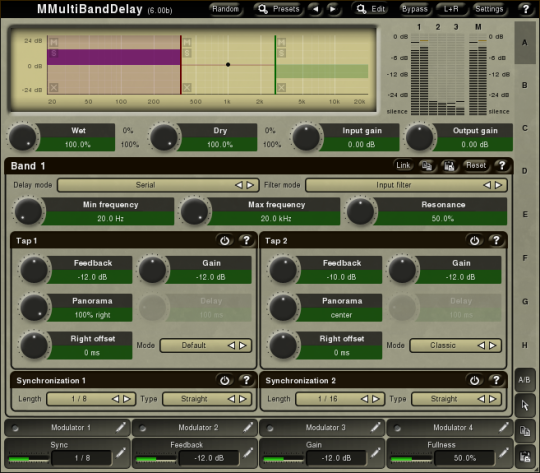The width and height of the screenshot is (540, 473).
Task: Open the main help question mark
Action: 526,9
